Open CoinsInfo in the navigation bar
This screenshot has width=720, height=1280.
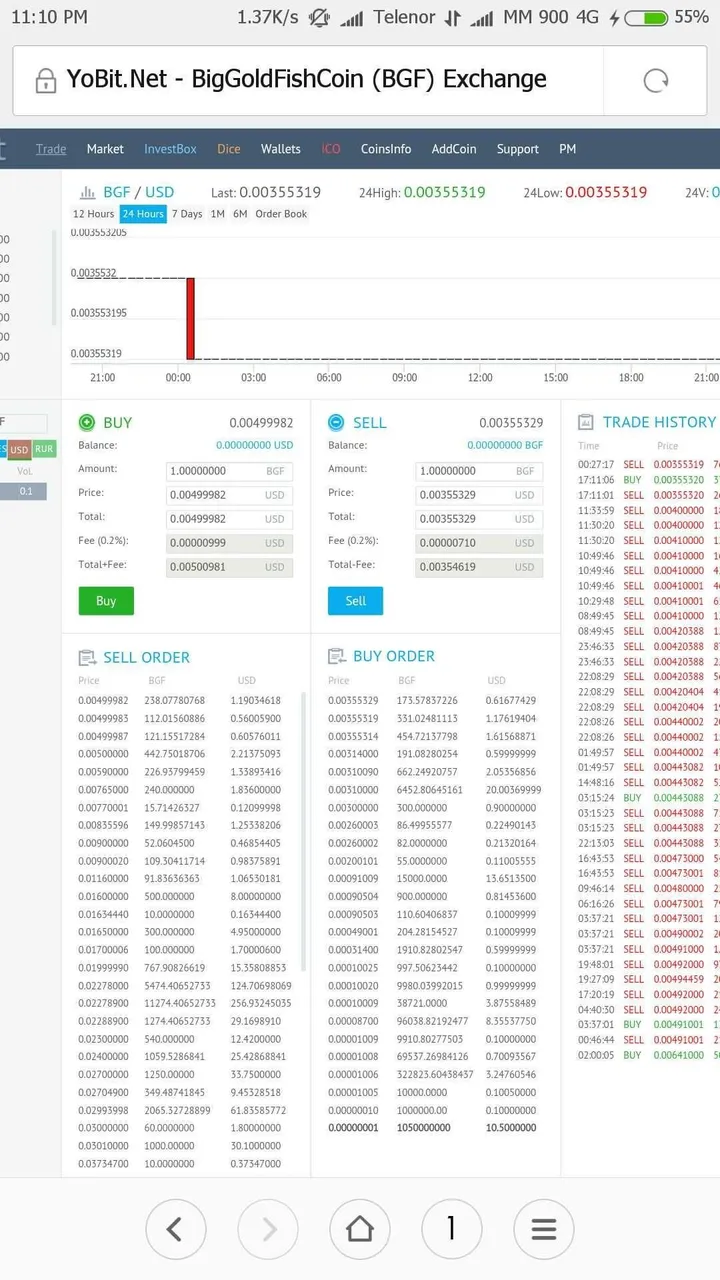click(x=386, y=149)
